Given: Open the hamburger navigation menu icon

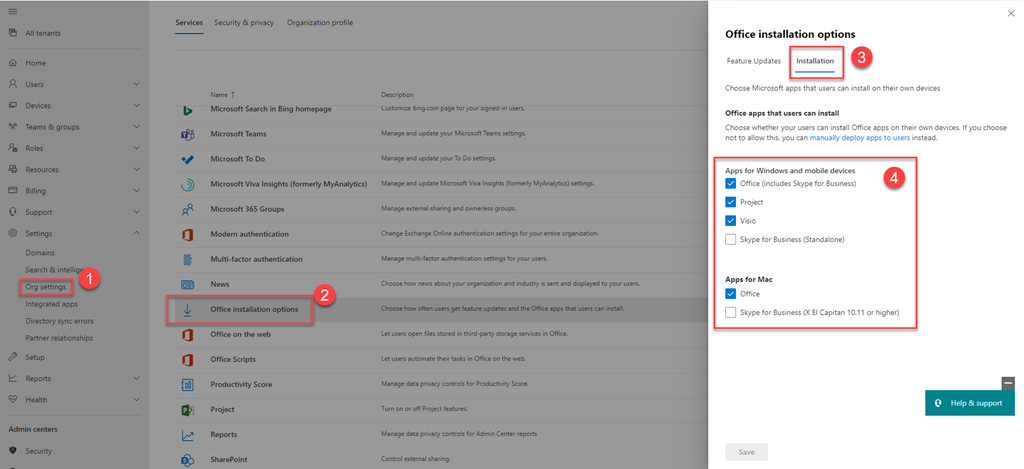Looking at the screenshot, I should [x=12, y=12].
